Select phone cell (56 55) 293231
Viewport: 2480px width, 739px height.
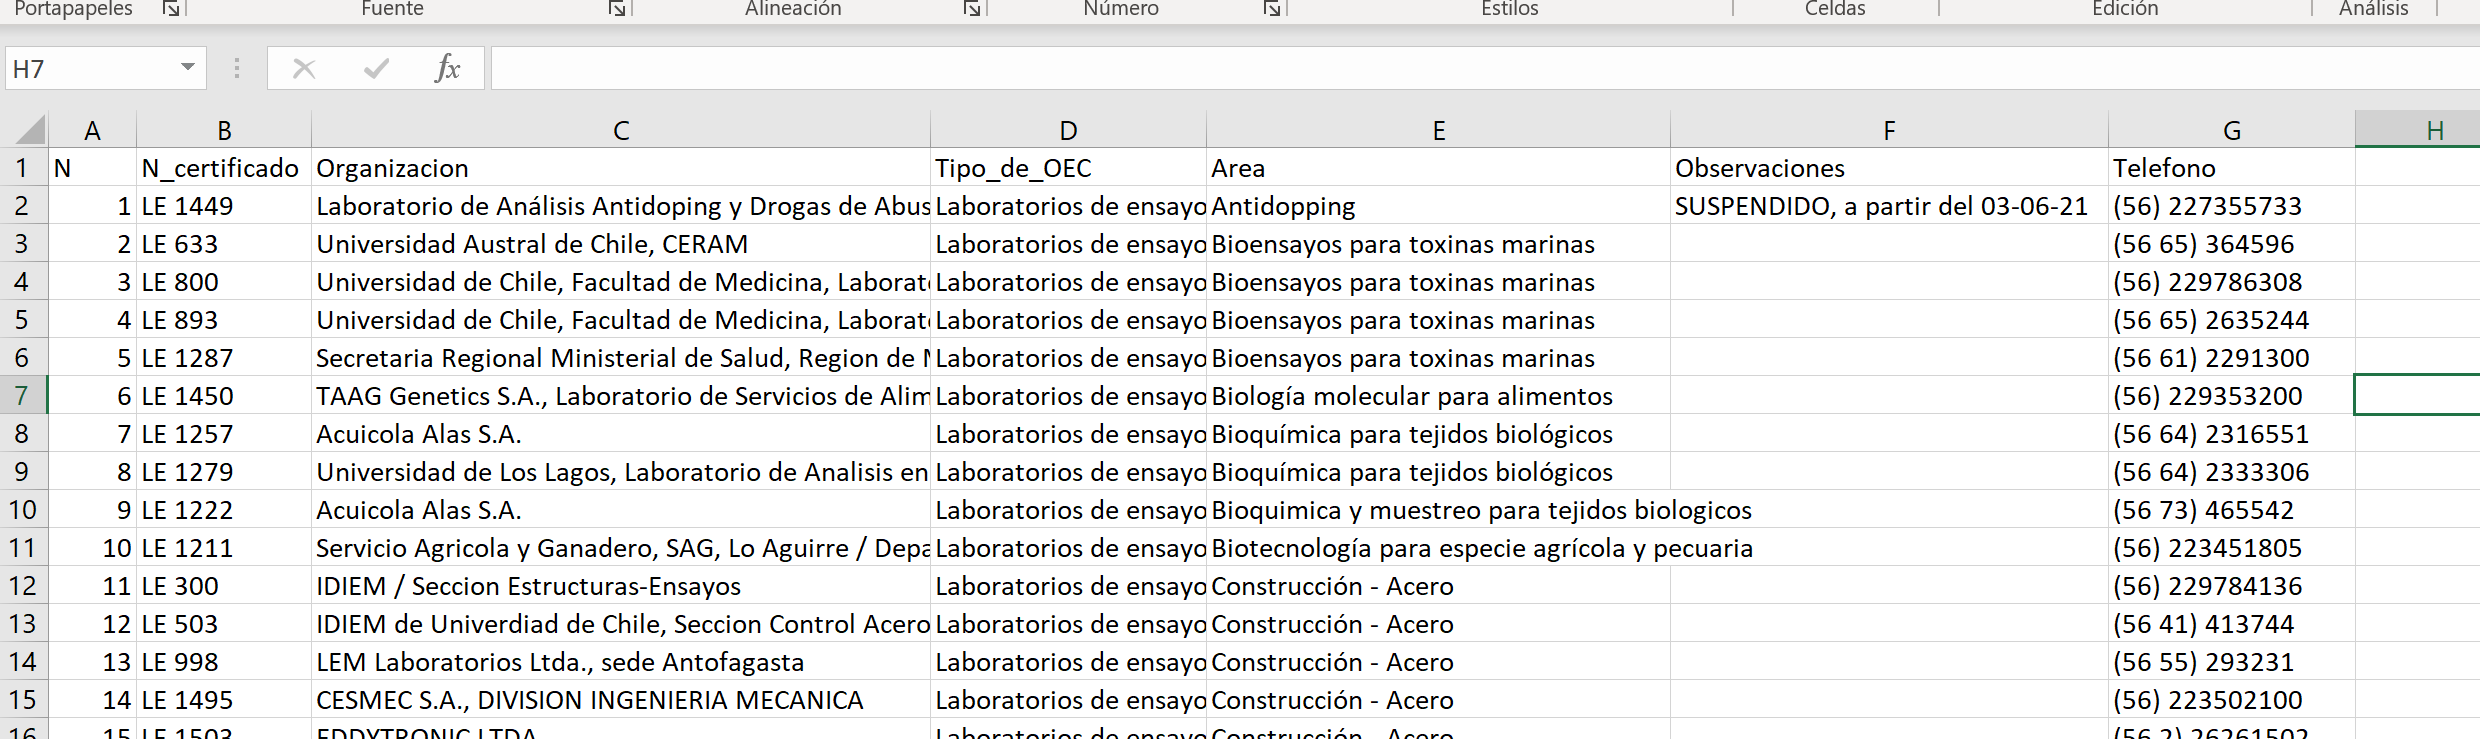(x=2231, y=662)
